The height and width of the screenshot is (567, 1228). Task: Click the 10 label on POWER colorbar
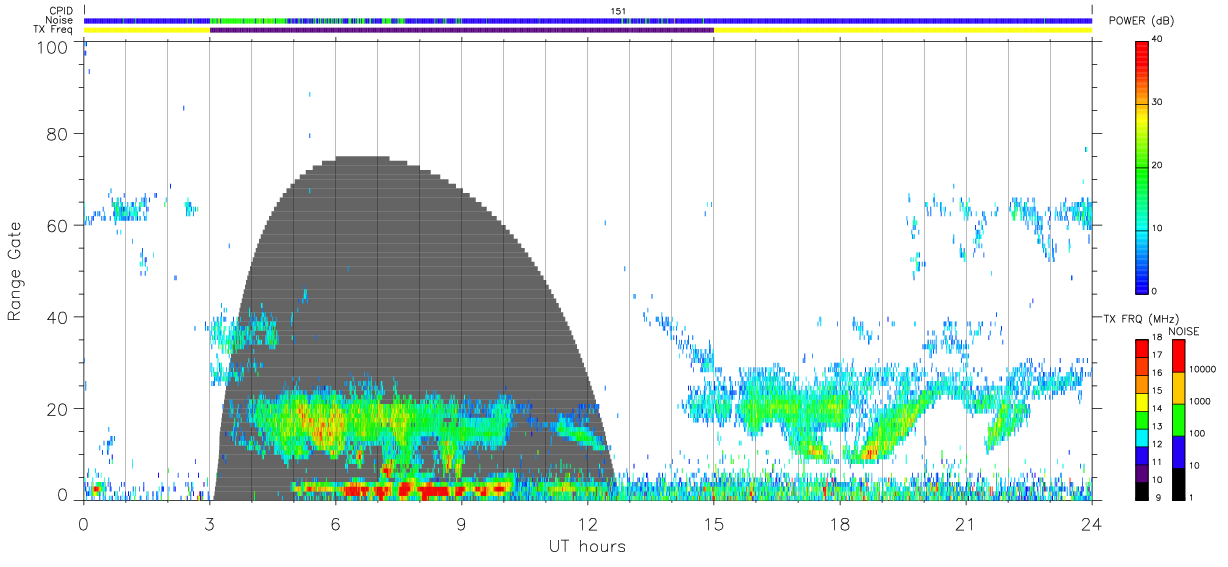click(1157, 229)
